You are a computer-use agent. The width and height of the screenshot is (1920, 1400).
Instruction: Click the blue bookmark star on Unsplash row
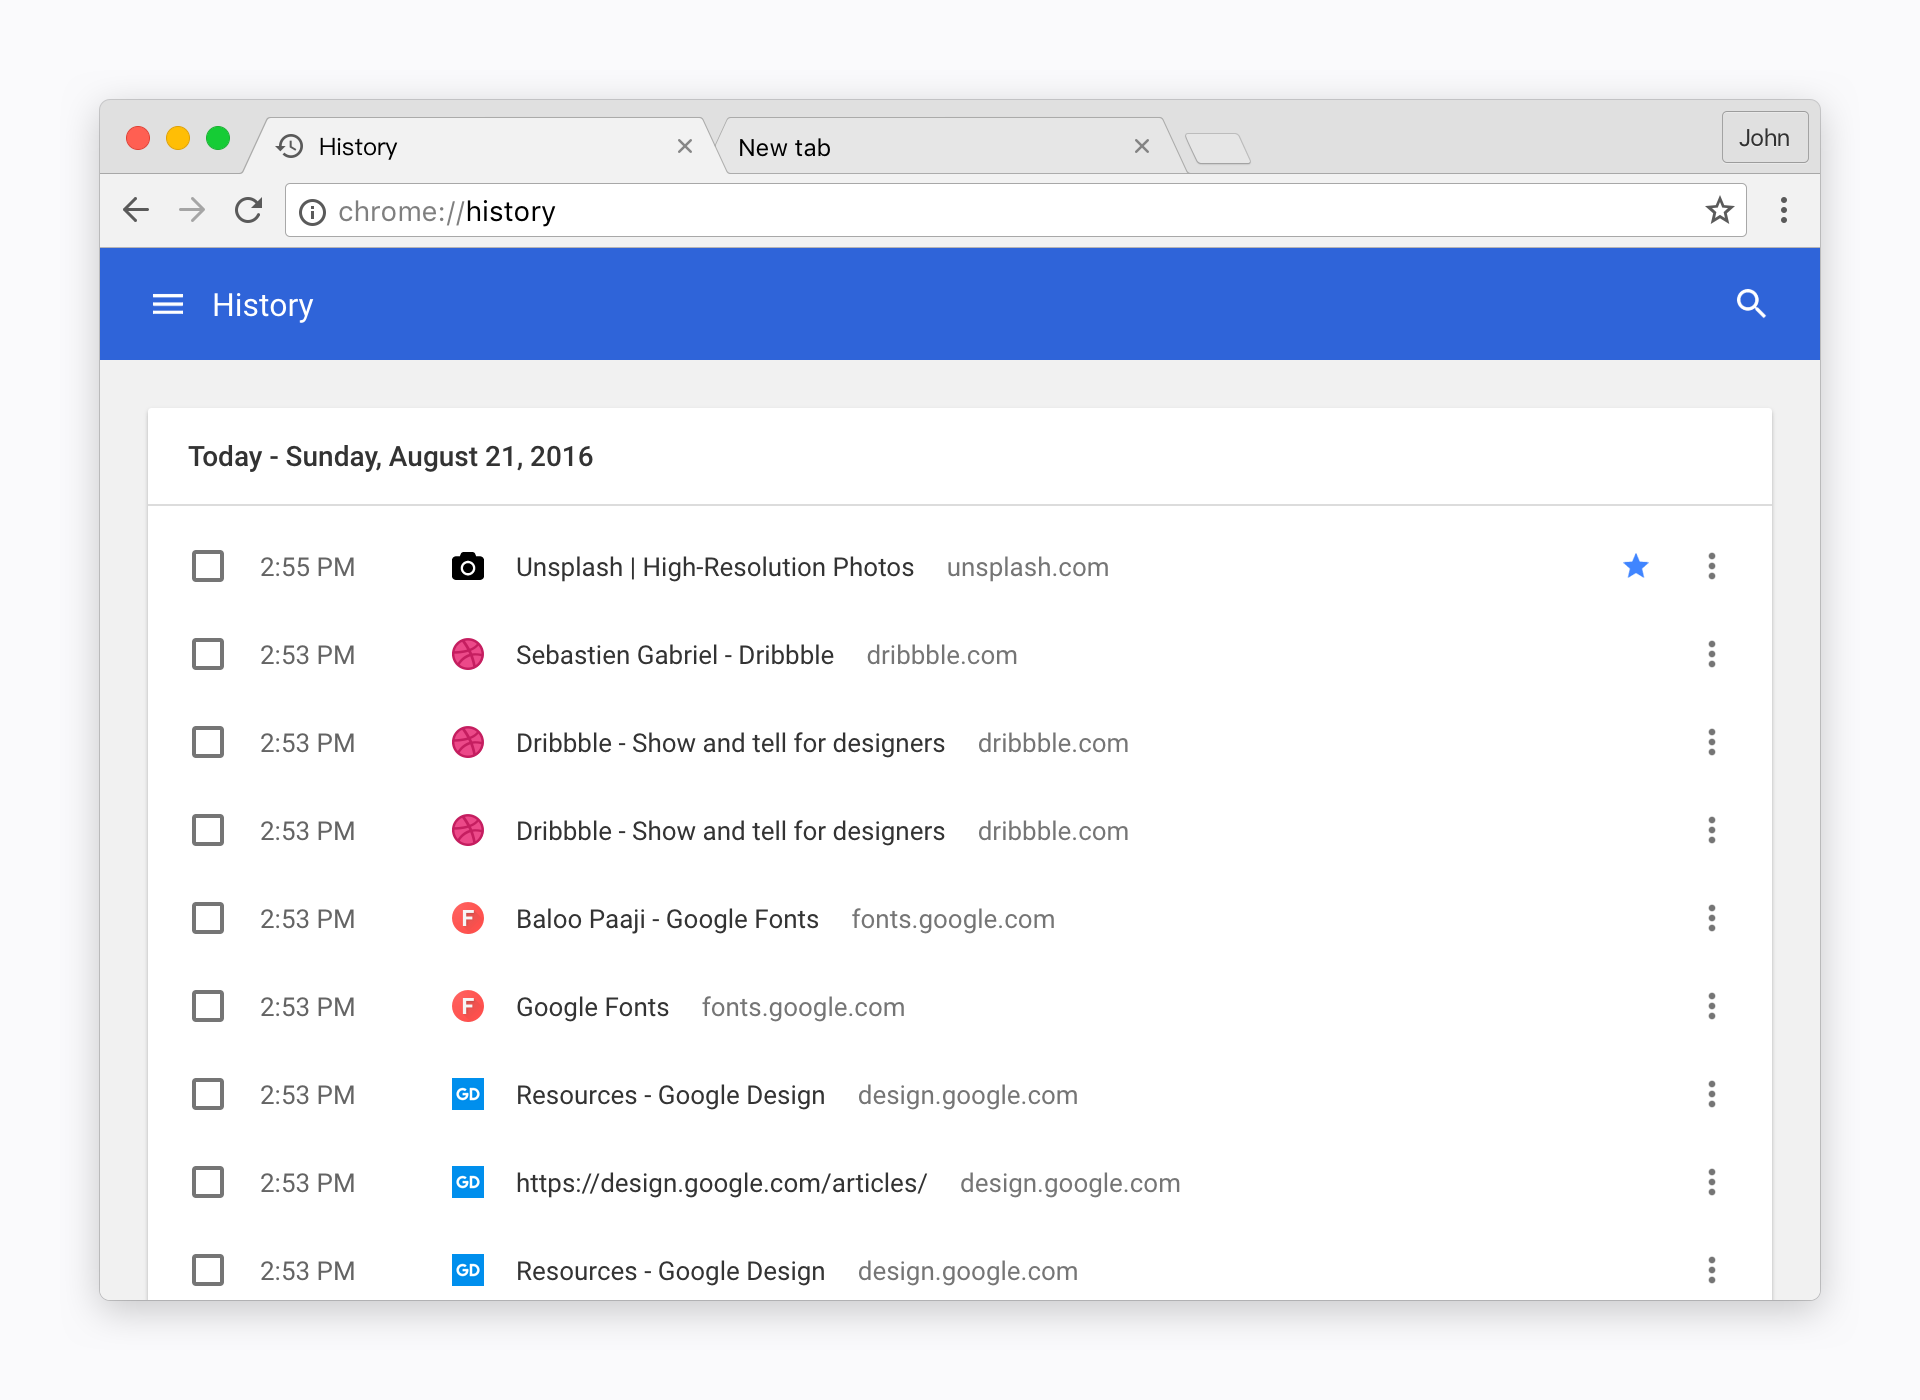tap(1636, 566)
